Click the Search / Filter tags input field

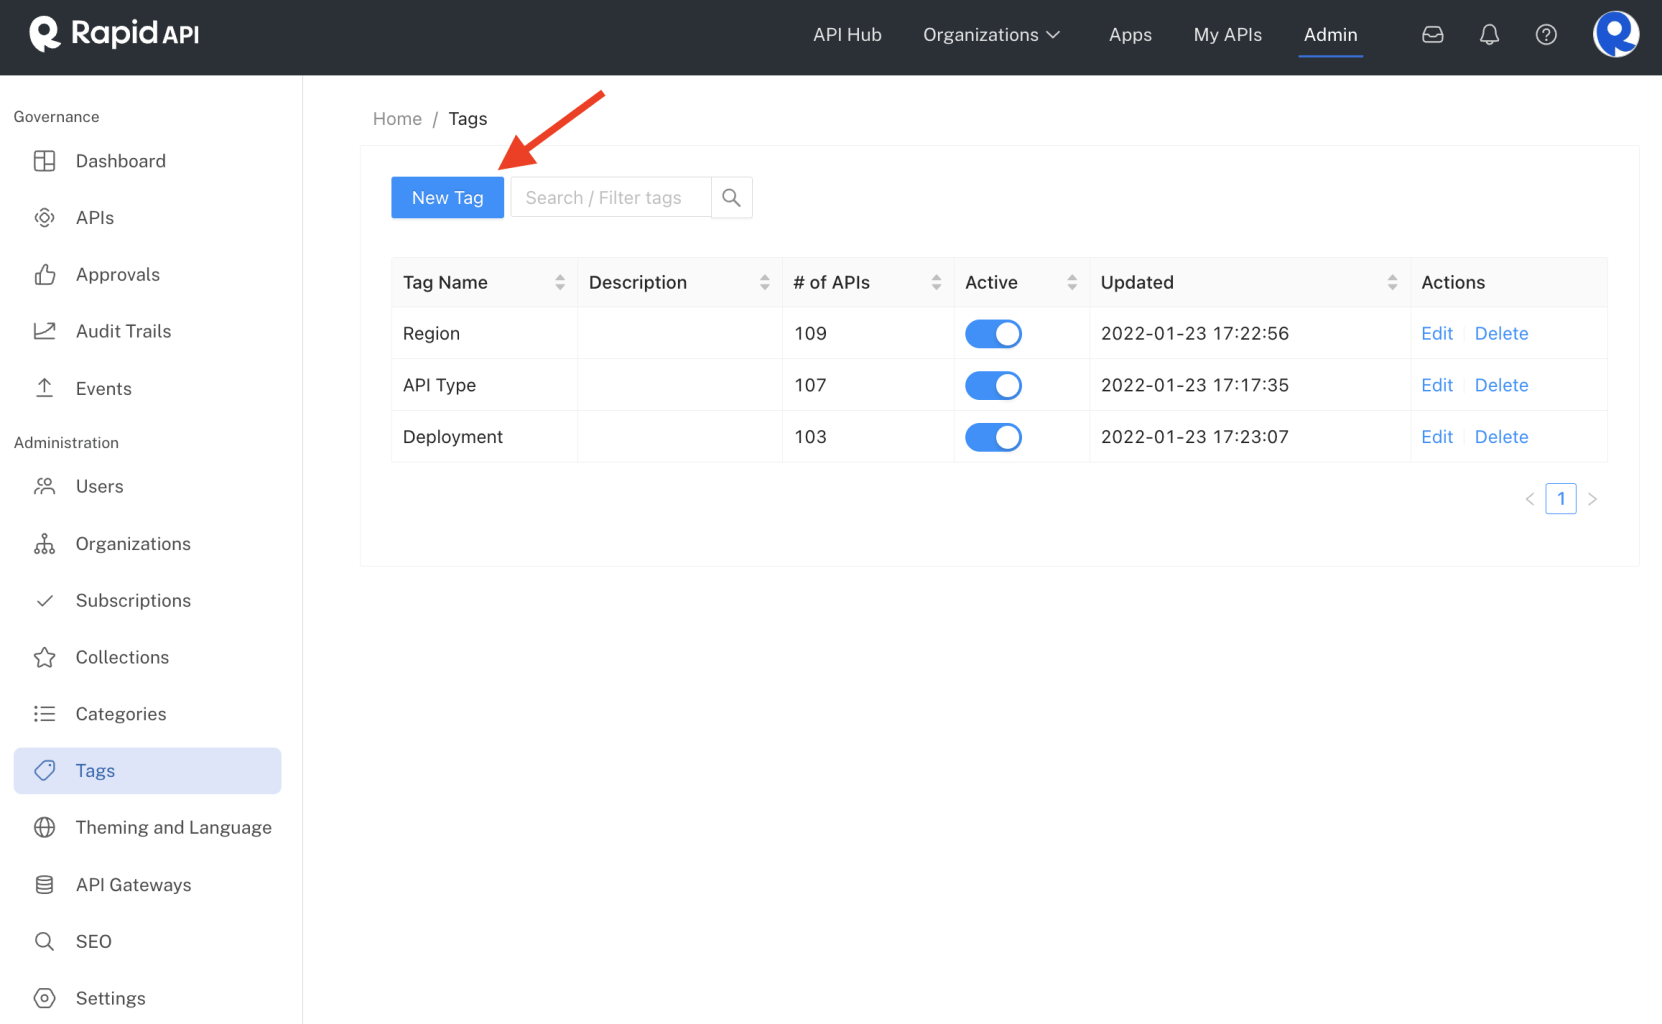[x=611, y=198]
